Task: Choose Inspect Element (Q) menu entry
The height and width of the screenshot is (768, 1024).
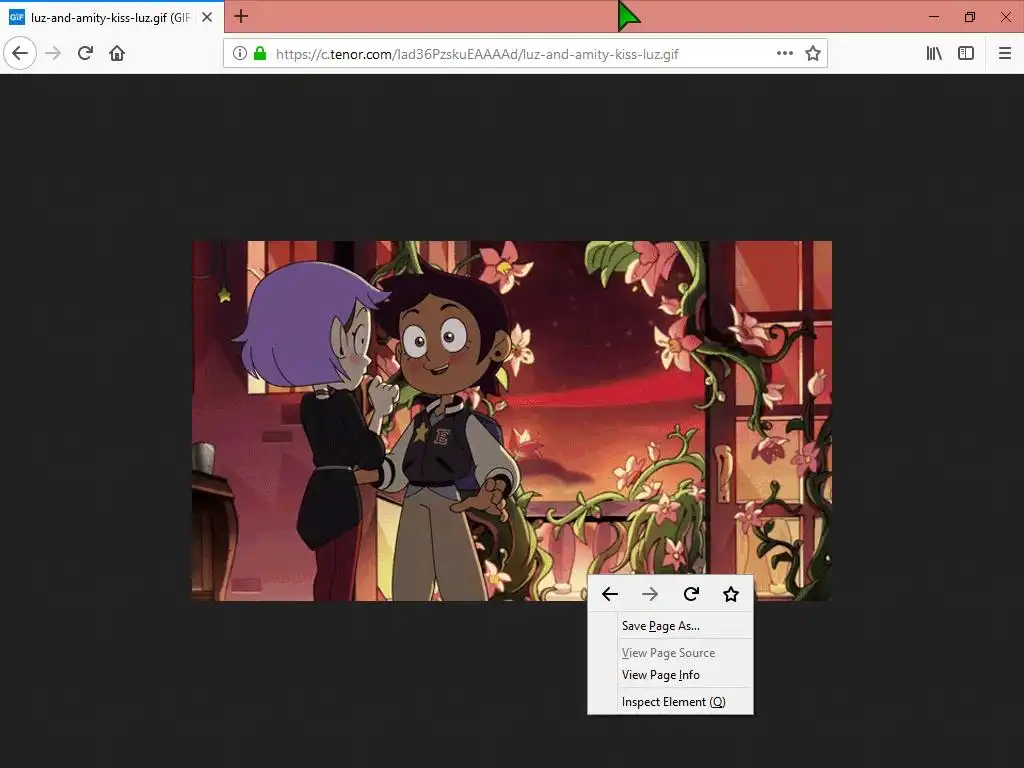Action: (671, 701)
